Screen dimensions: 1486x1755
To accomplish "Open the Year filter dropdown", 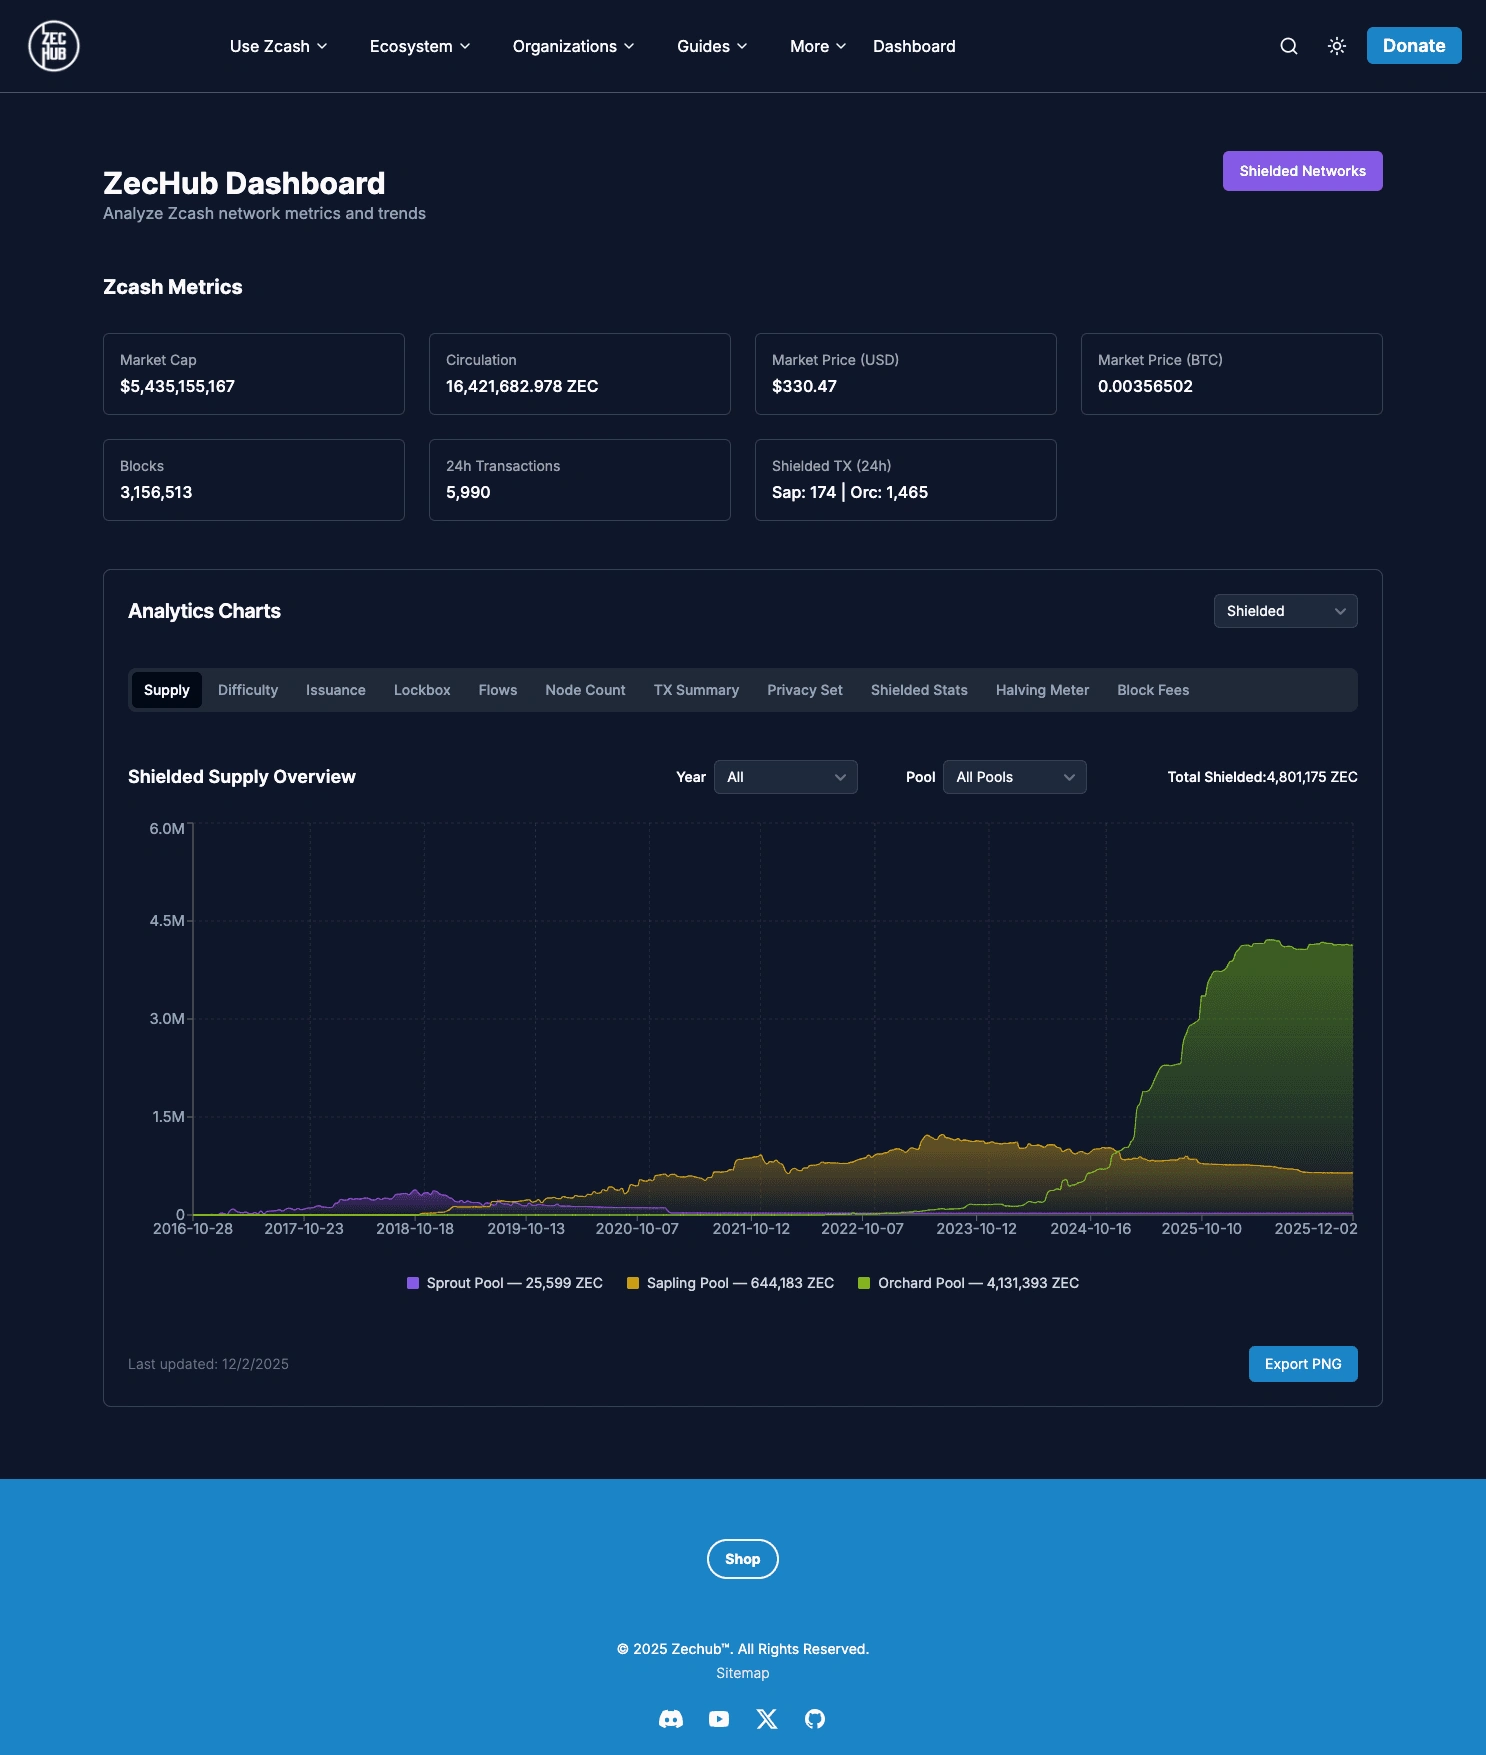I will click(x=786, y=777).
